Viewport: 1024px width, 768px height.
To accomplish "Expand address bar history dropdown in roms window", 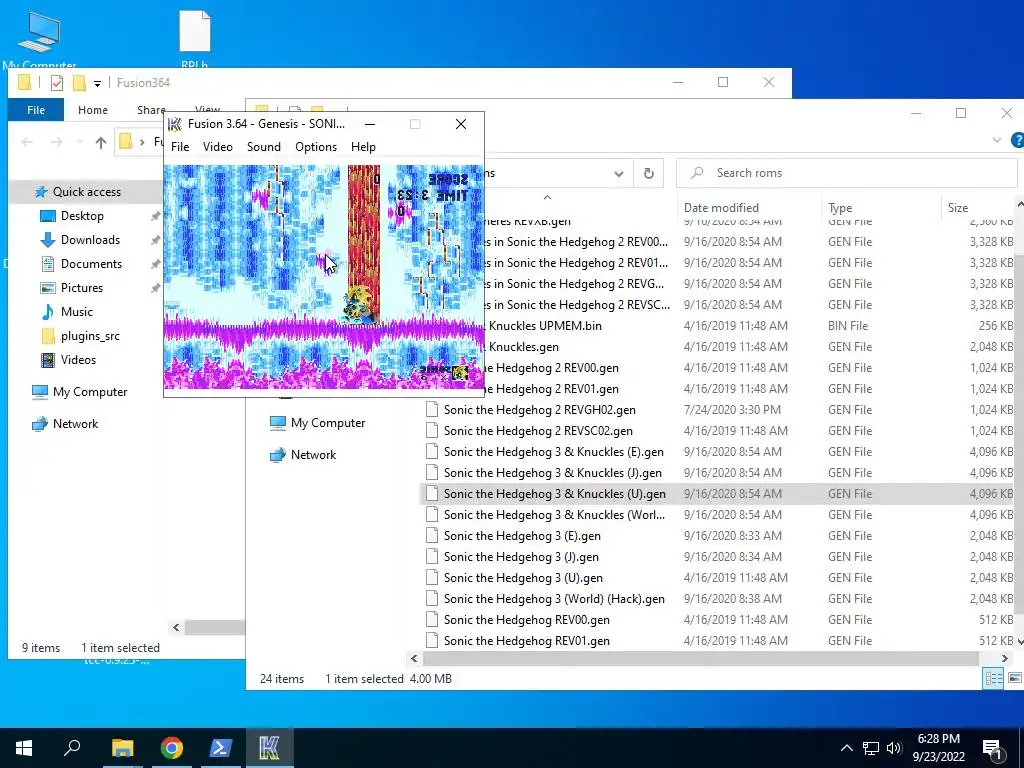I will coord(618,174).
